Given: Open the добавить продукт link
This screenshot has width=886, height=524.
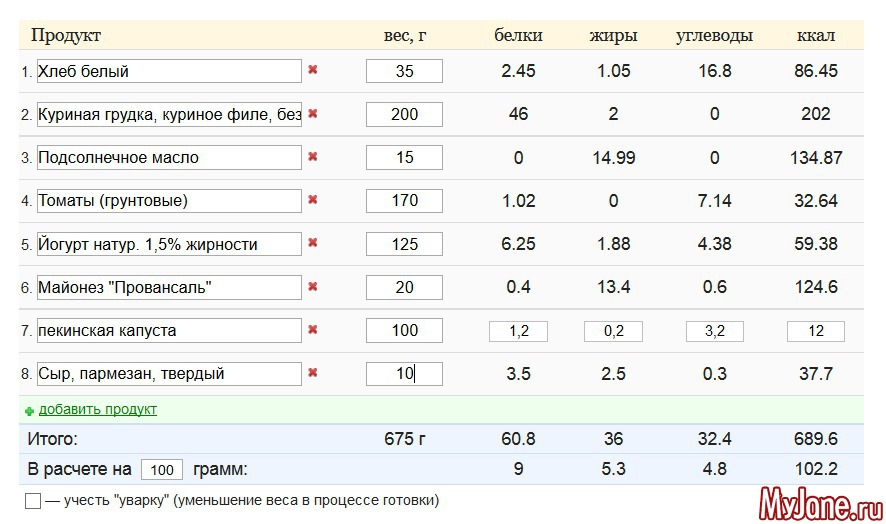Looking at the screenshot, I should point(97,409).
